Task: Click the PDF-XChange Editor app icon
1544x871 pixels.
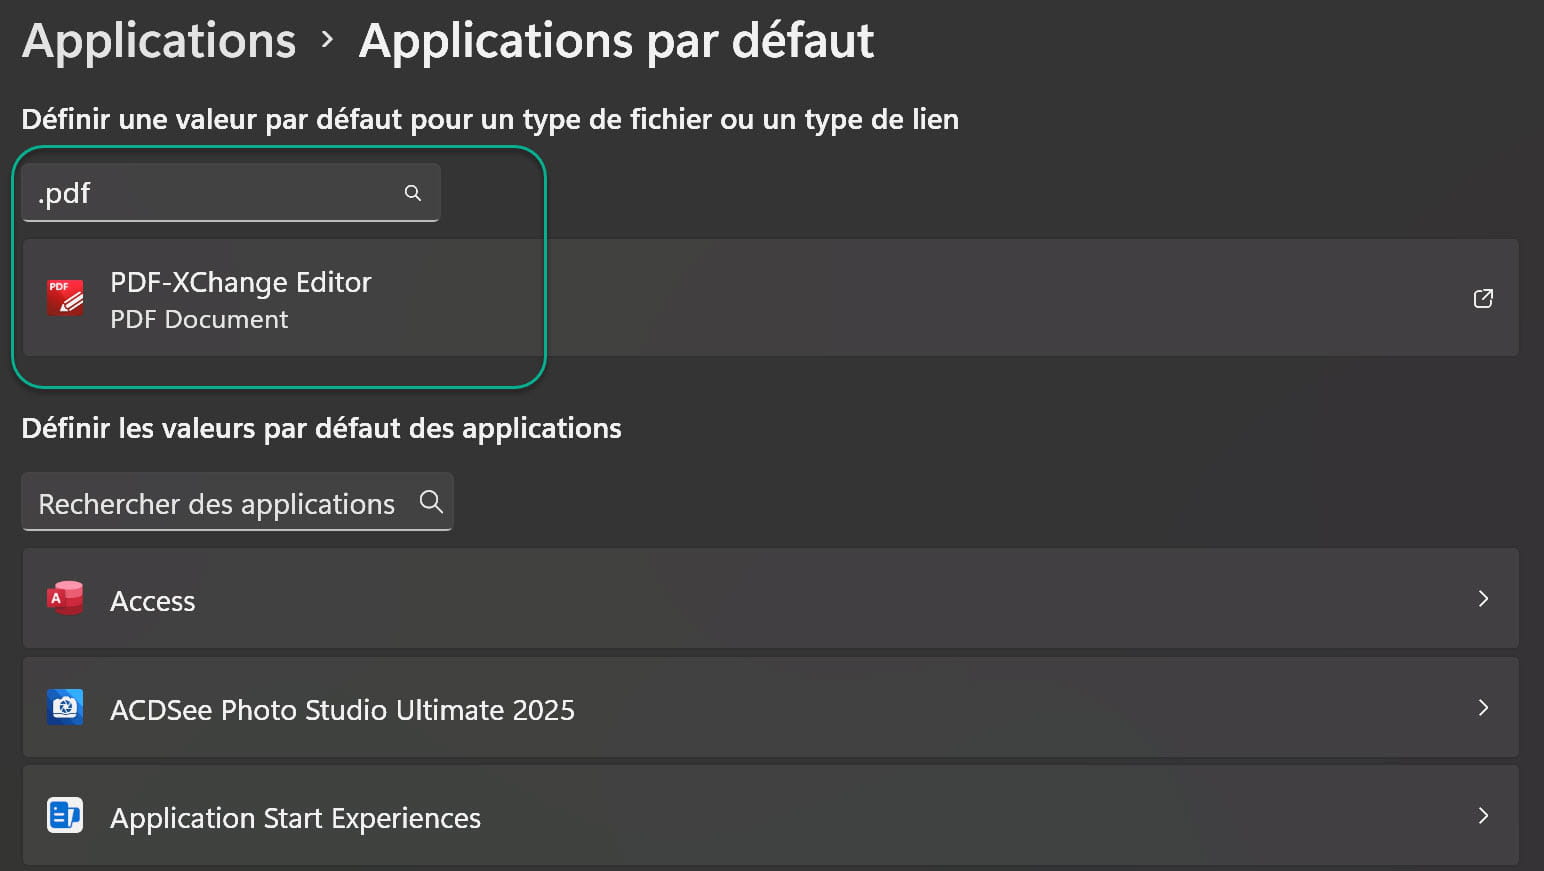Action: (66, 298)
